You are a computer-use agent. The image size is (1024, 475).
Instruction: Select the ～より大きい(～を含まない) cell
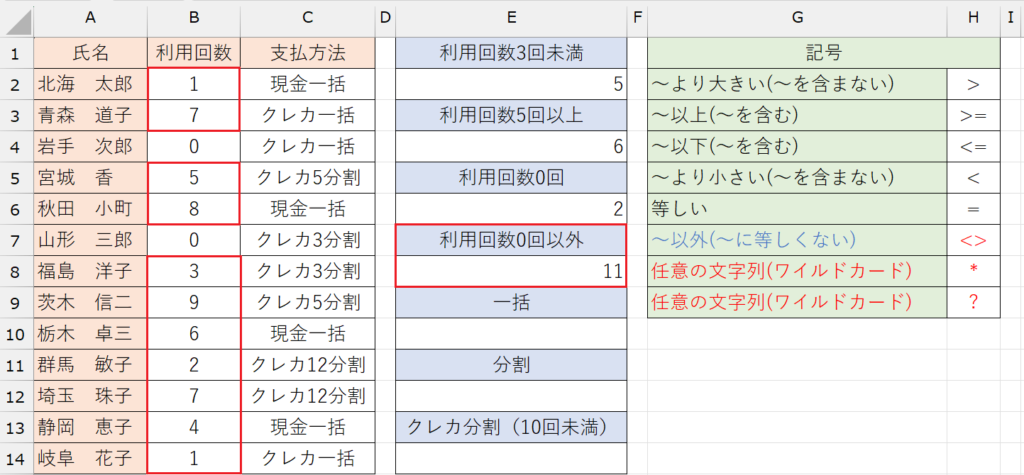(x=797, y=84)
